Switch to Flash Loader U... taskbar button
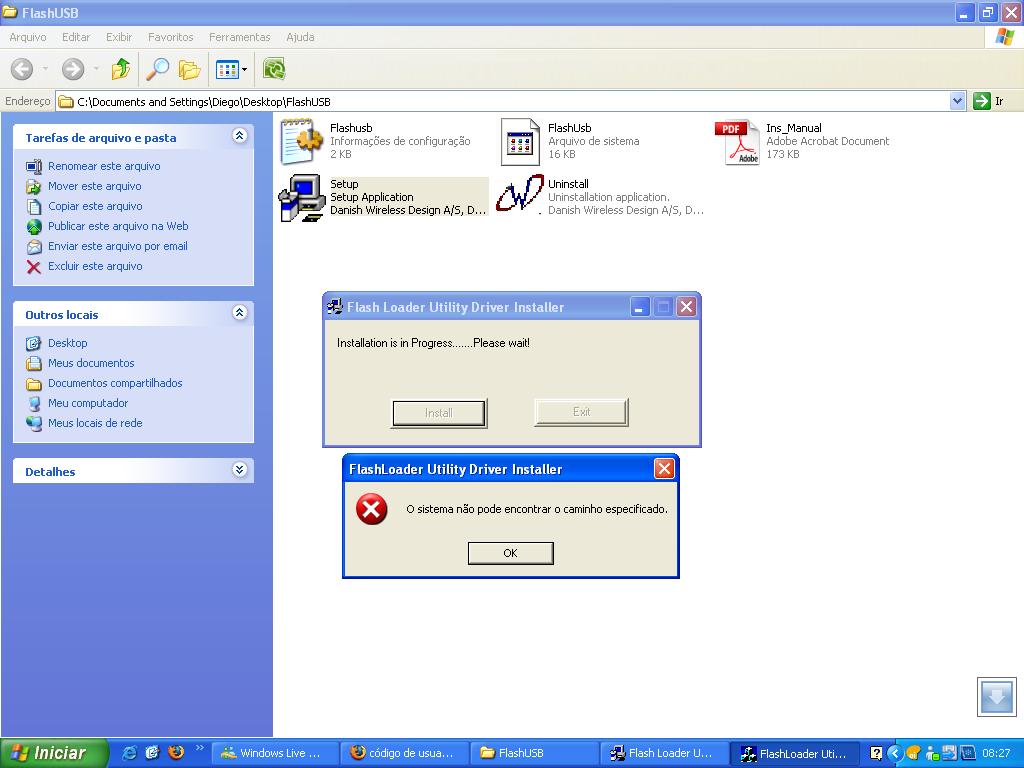 [663, 753]
